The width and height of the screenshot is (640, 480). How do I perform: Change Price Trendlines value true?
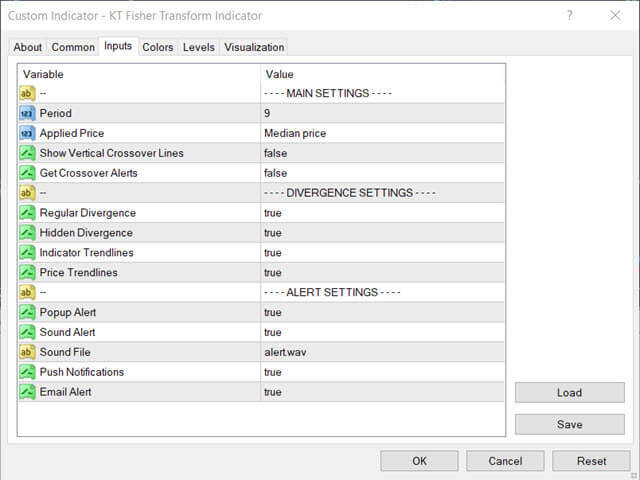pyautogui.click(x=273, y=273)
